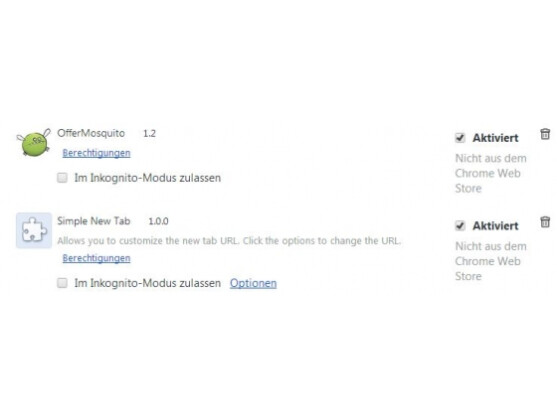Click the OfferMosquito extension name
Screen dimensions: 557x418
click(91, 133)
